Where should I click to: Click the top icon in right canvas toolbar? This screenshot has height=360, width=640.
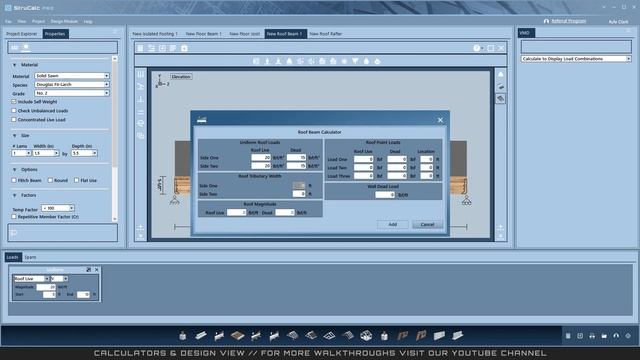click(x=500, y=74)
